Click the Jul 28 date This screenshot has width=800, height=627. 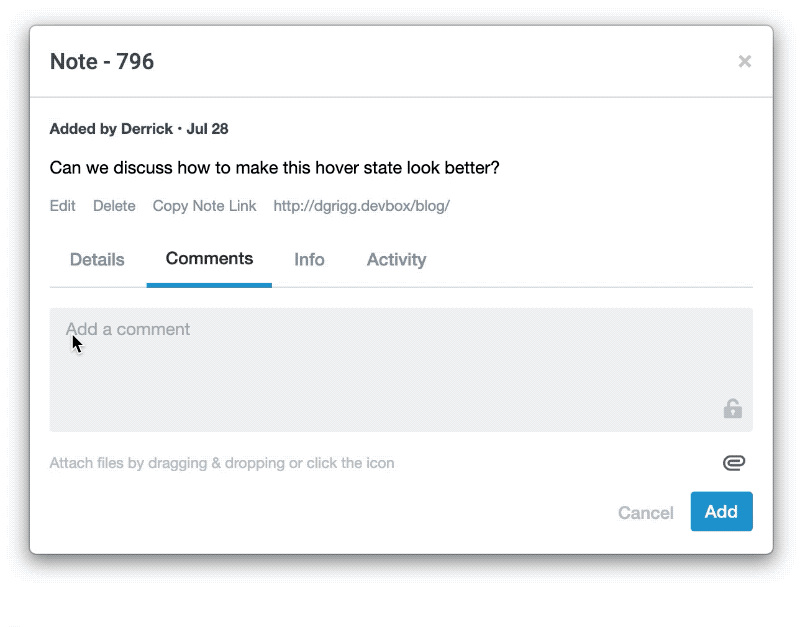[x=207, y=129]
